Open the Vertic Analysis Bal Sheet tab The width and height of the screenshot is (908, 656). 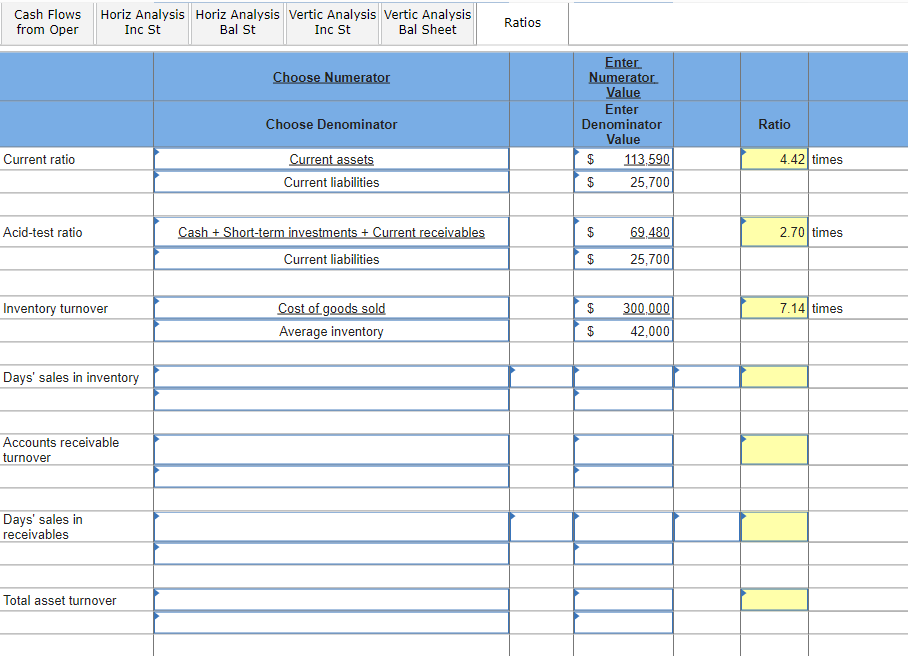tap(427, 23)
